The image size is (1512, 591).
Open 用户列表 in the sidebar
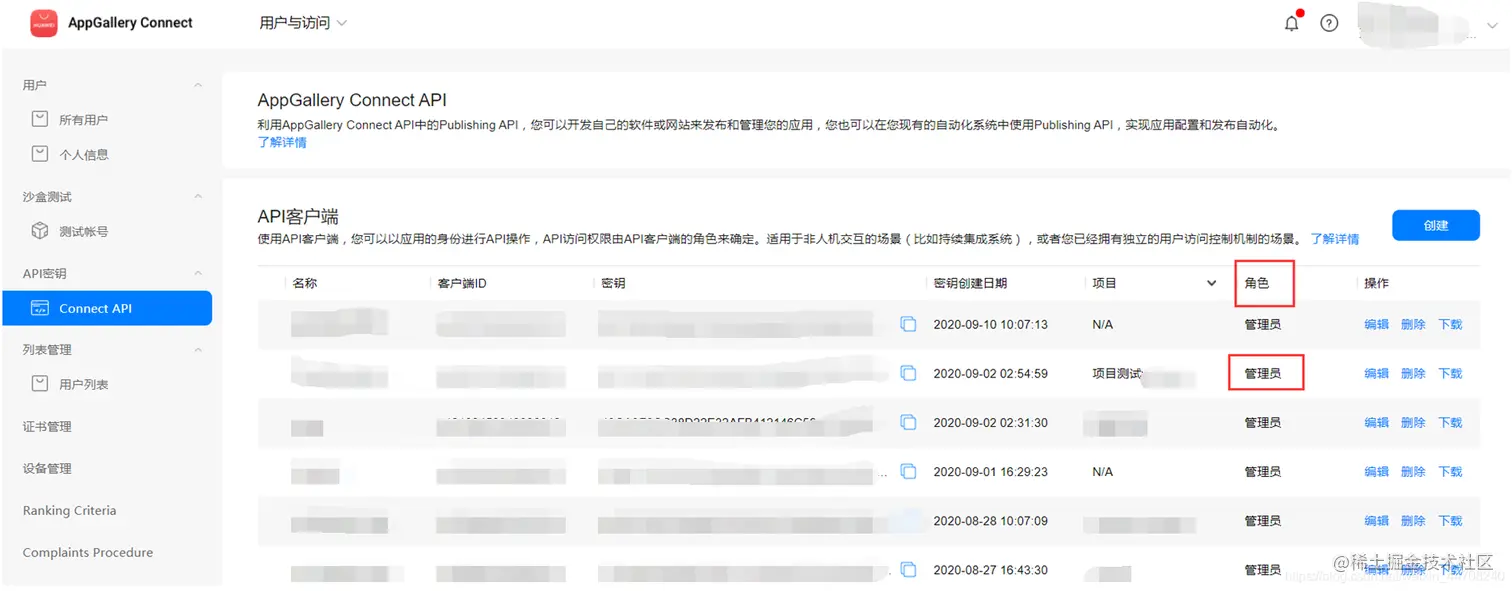pos(83,385)
